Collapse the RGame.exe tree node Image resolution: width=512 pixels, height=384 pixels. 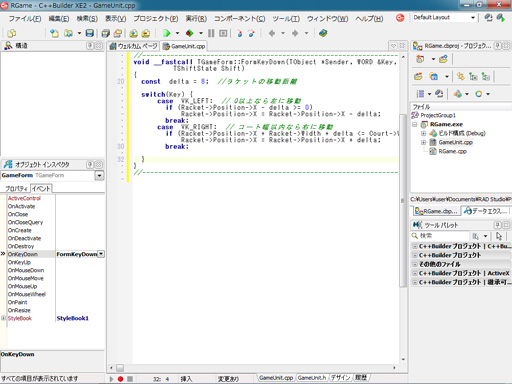pos(414,124)
